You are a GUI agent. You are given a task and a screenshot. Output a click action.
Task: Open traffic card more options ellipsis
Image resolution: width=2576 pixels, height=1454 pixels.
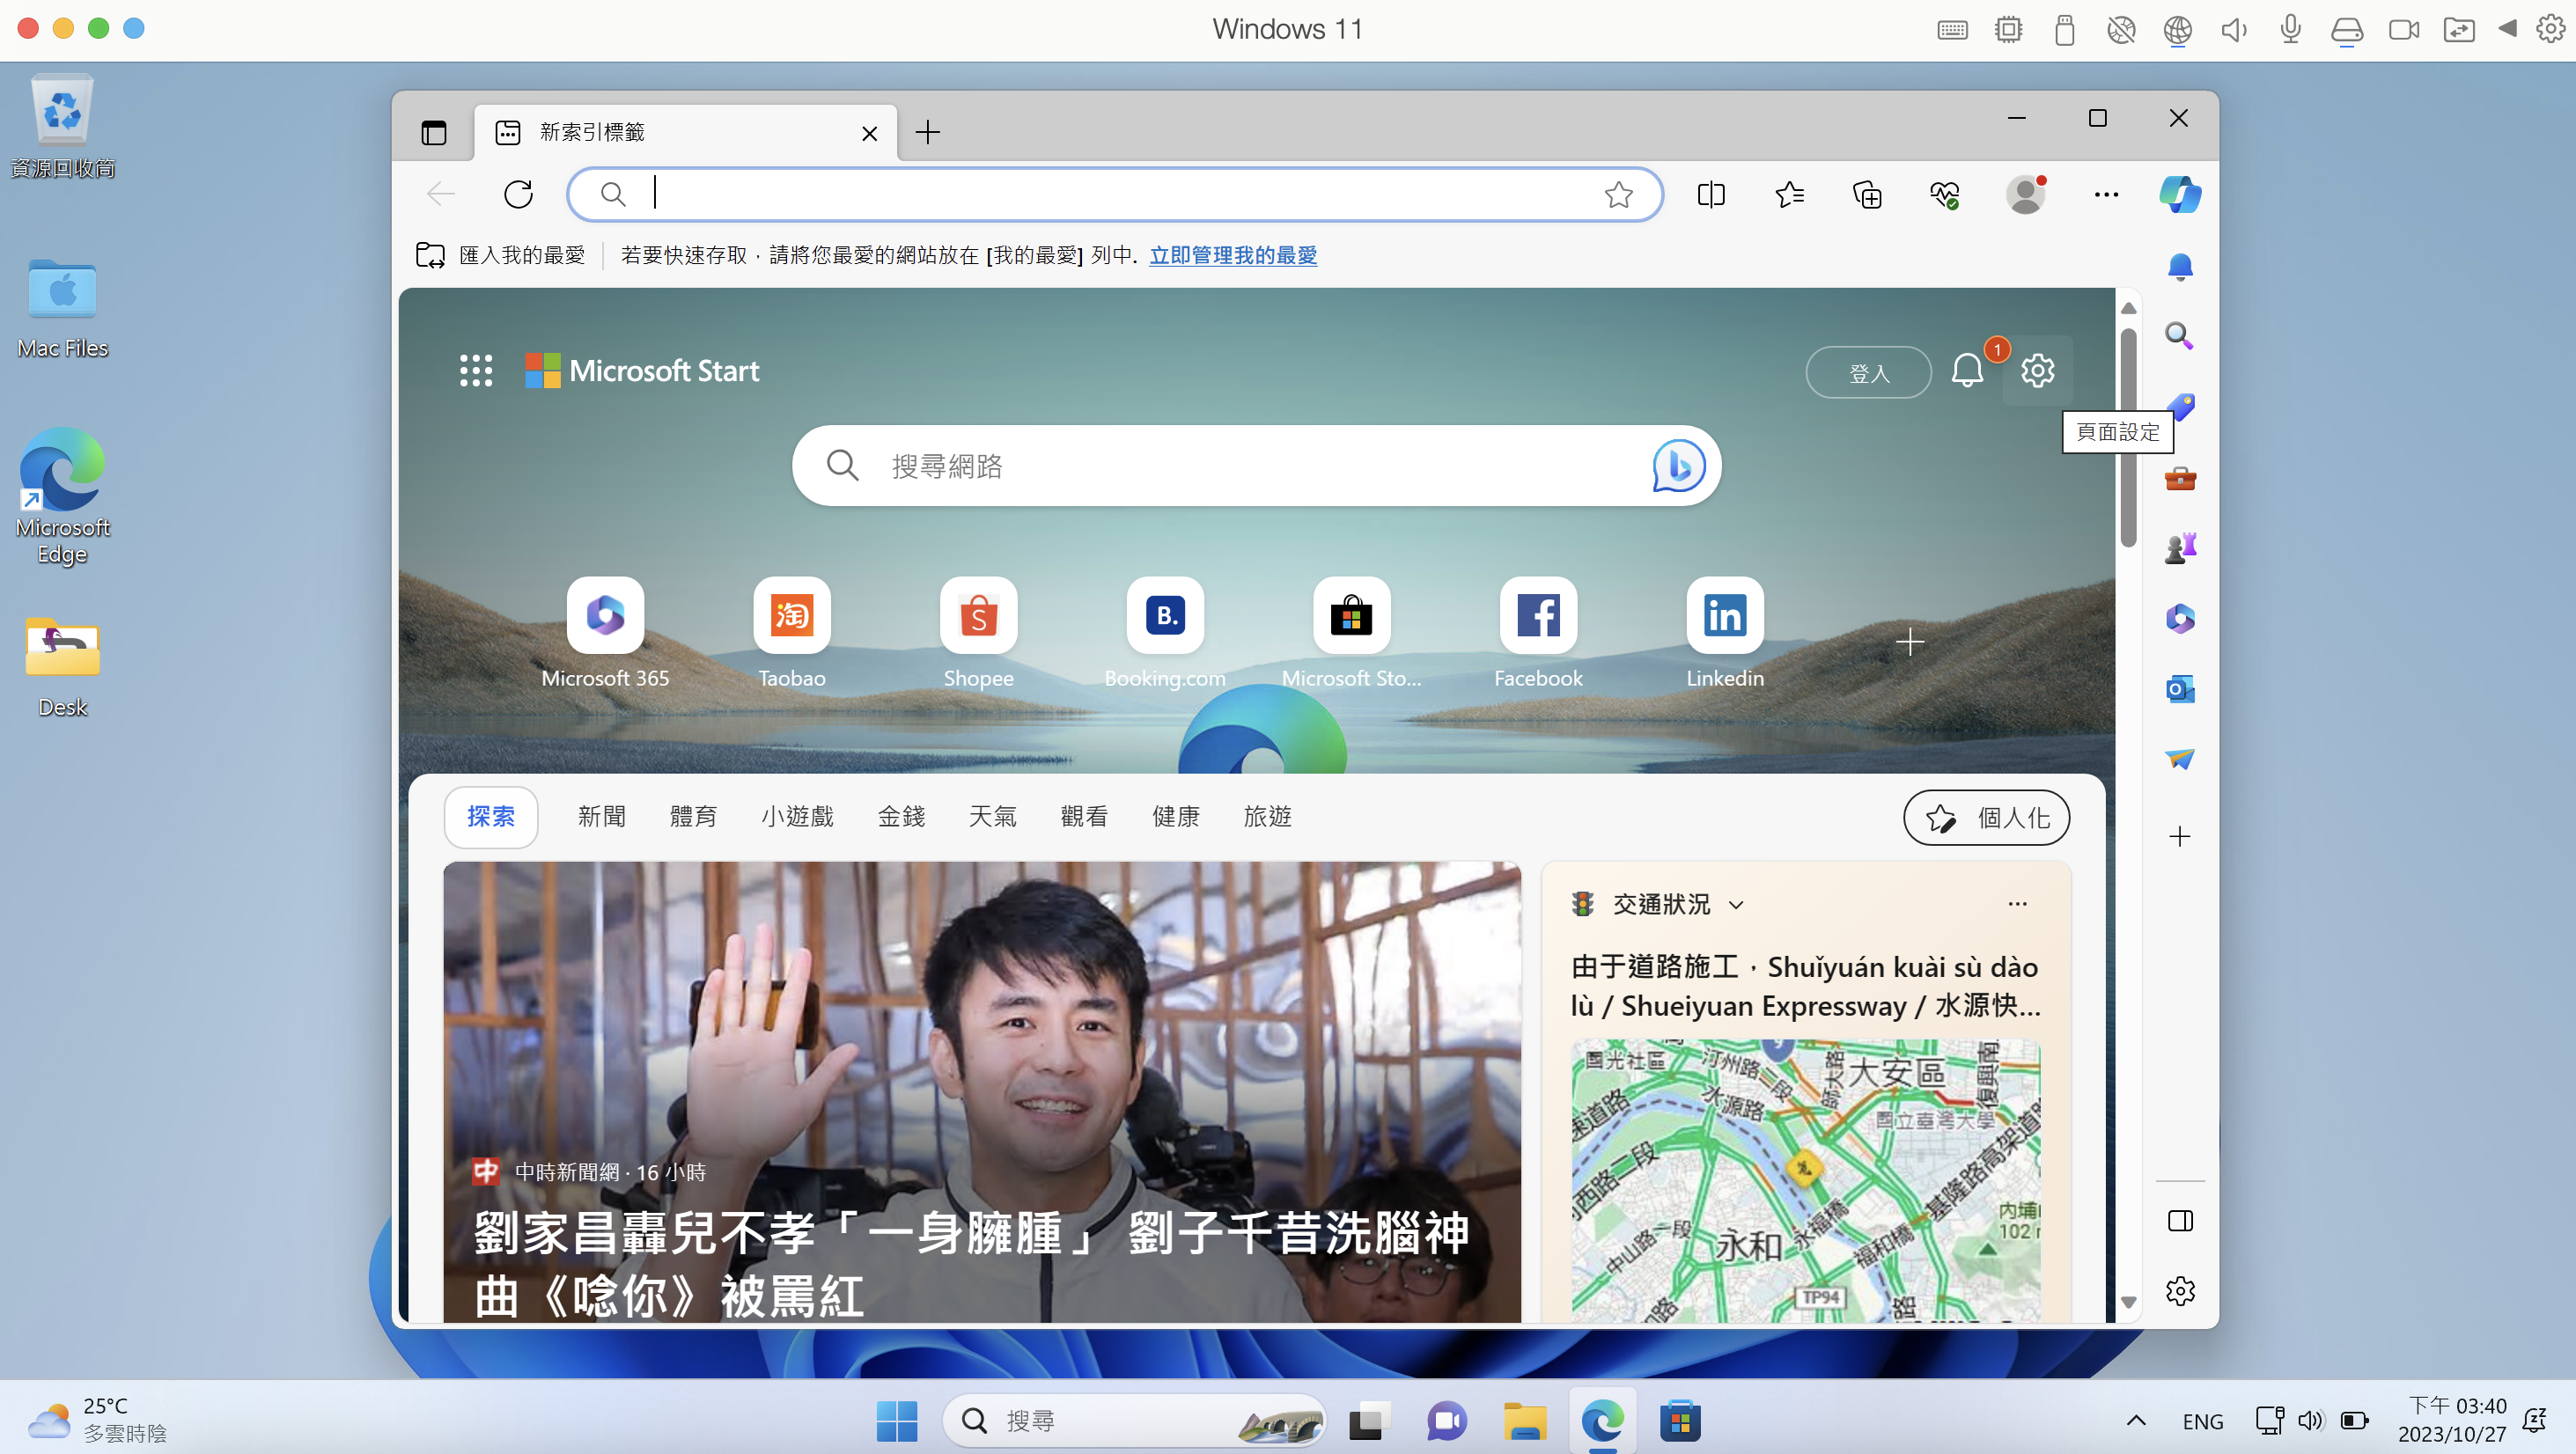(x=2017, y=904)
